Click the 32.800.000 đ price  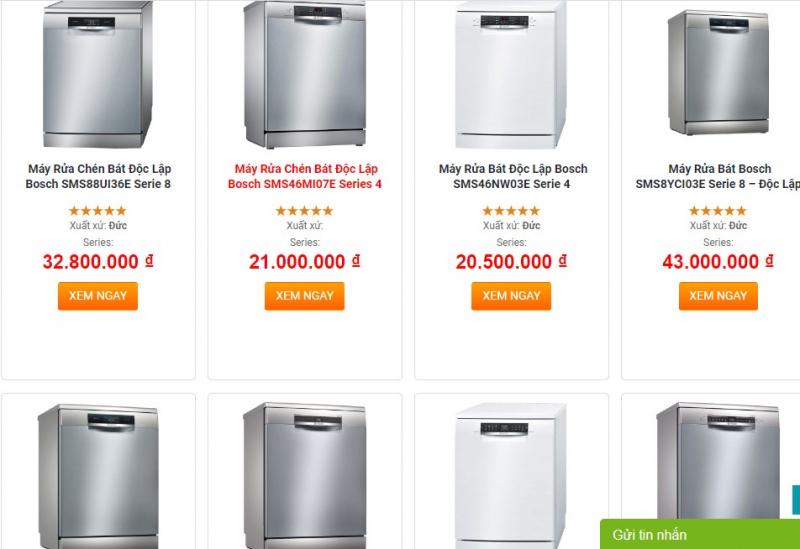(98, 262)
